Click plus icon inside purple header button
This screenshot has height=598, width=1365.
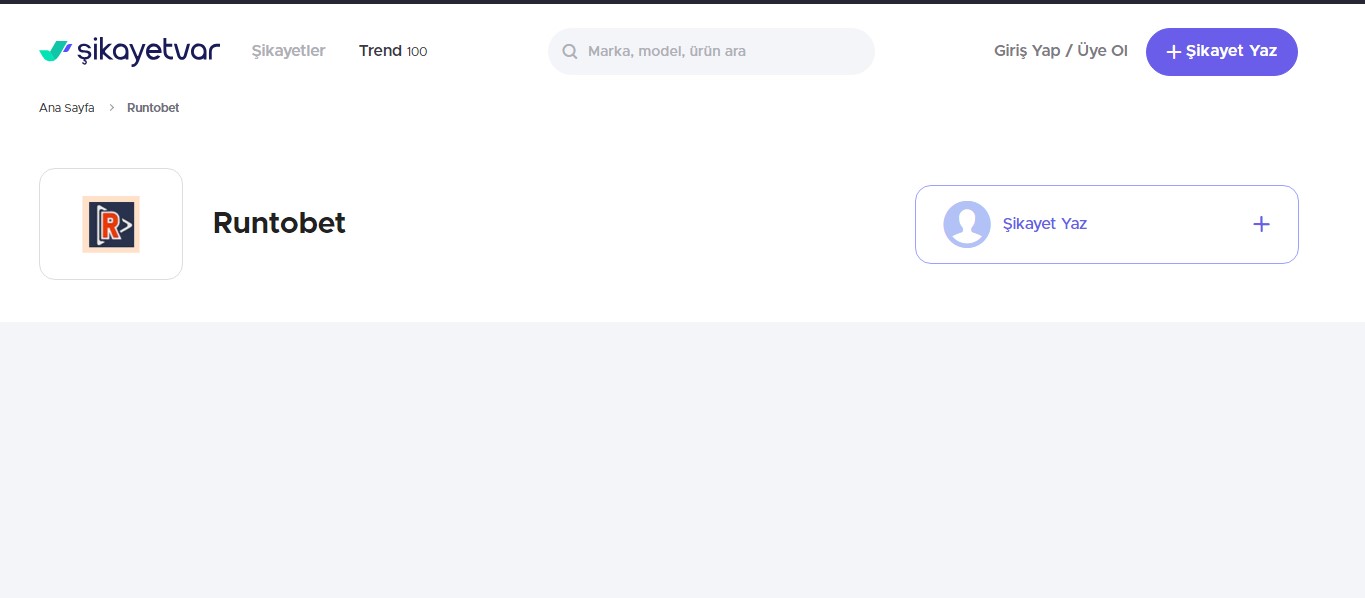(x=1174, y=52)
